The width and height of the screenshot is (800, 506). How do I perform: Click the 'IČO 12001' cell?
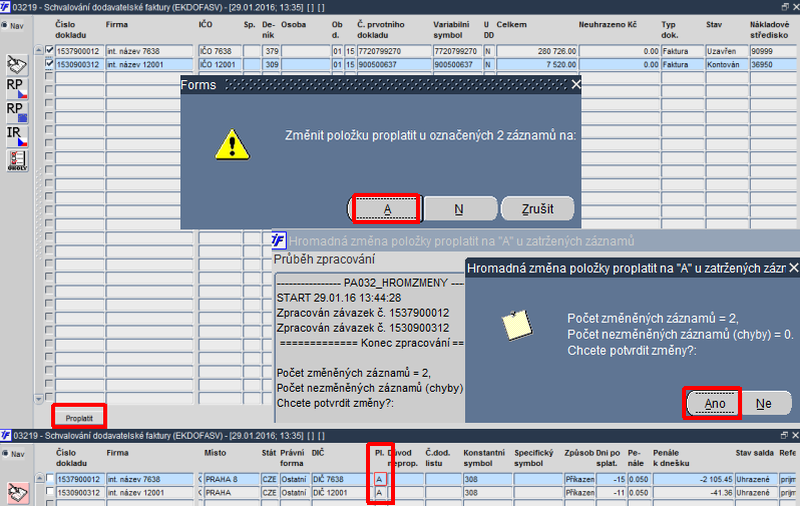point(220,64)
